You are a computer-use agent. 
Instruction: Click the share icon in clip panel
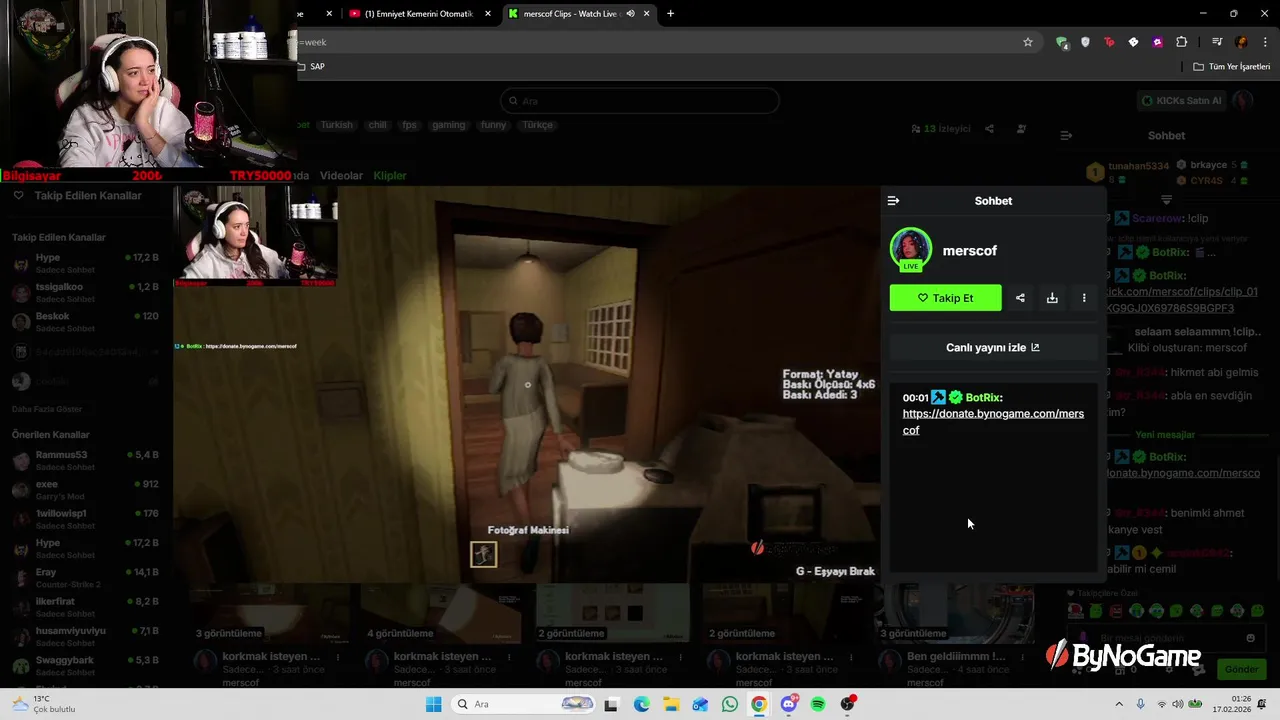[x=1020, y=298]
